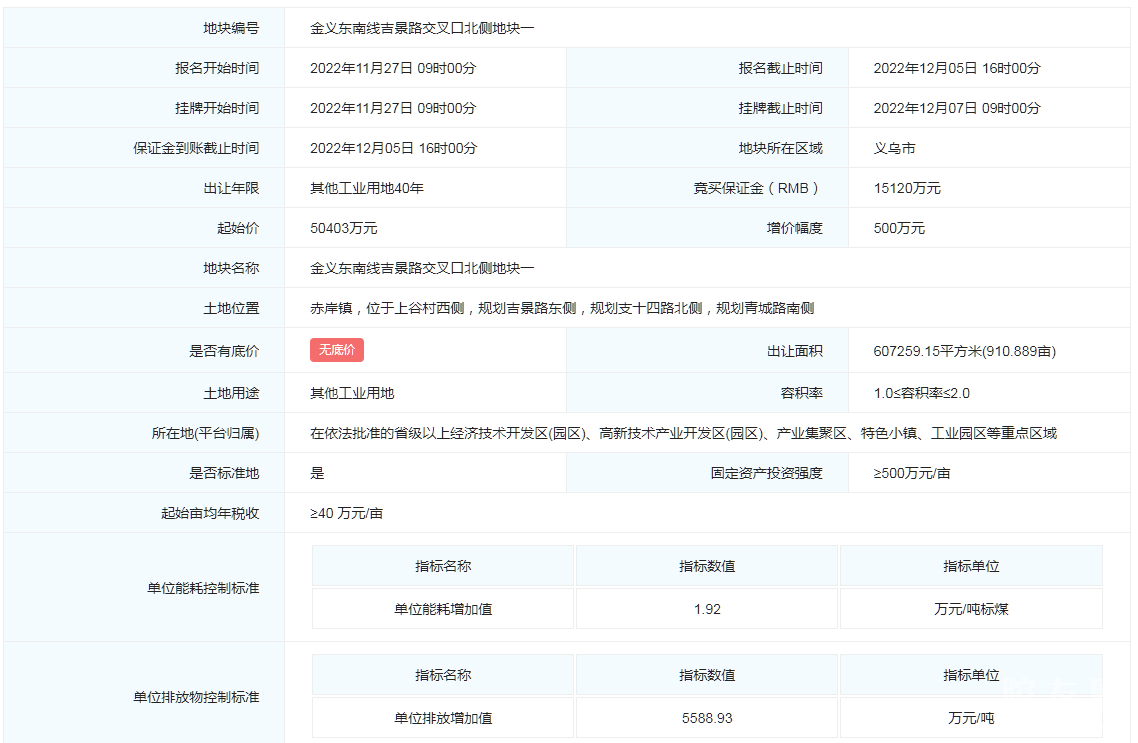Click the 土地位置 description starting with 赤岸镇
The width and height of the screenshot is (1138, 743).
coord(562,308)
